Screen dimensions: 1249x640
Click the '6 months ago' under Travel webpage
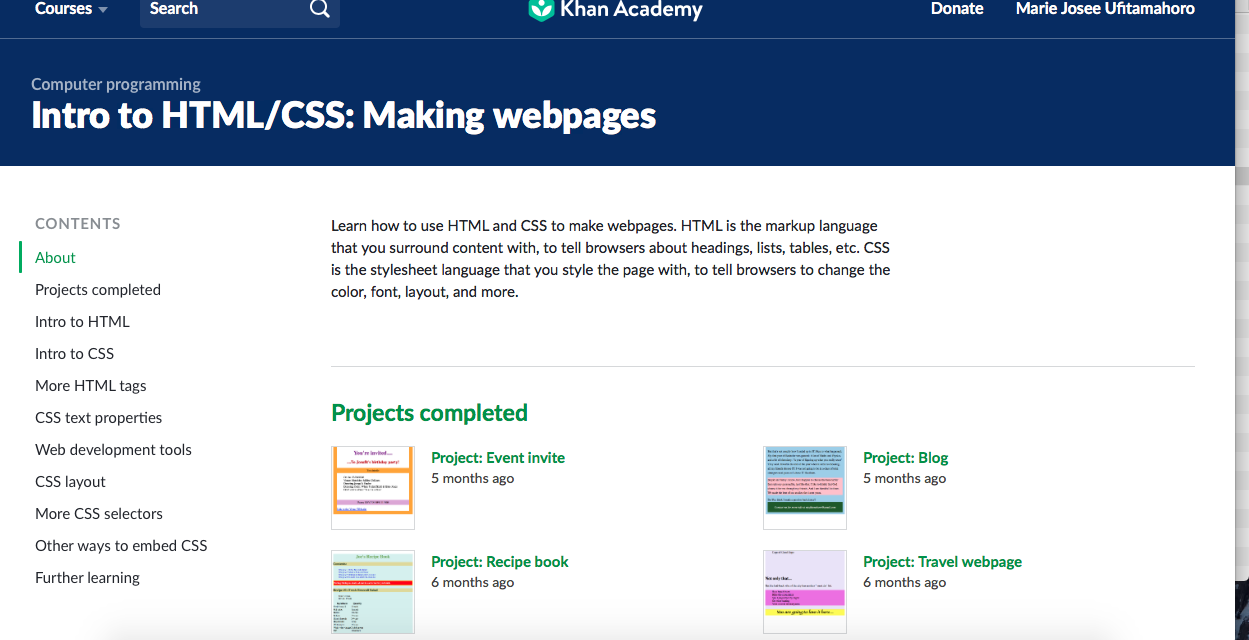(905, 583)
